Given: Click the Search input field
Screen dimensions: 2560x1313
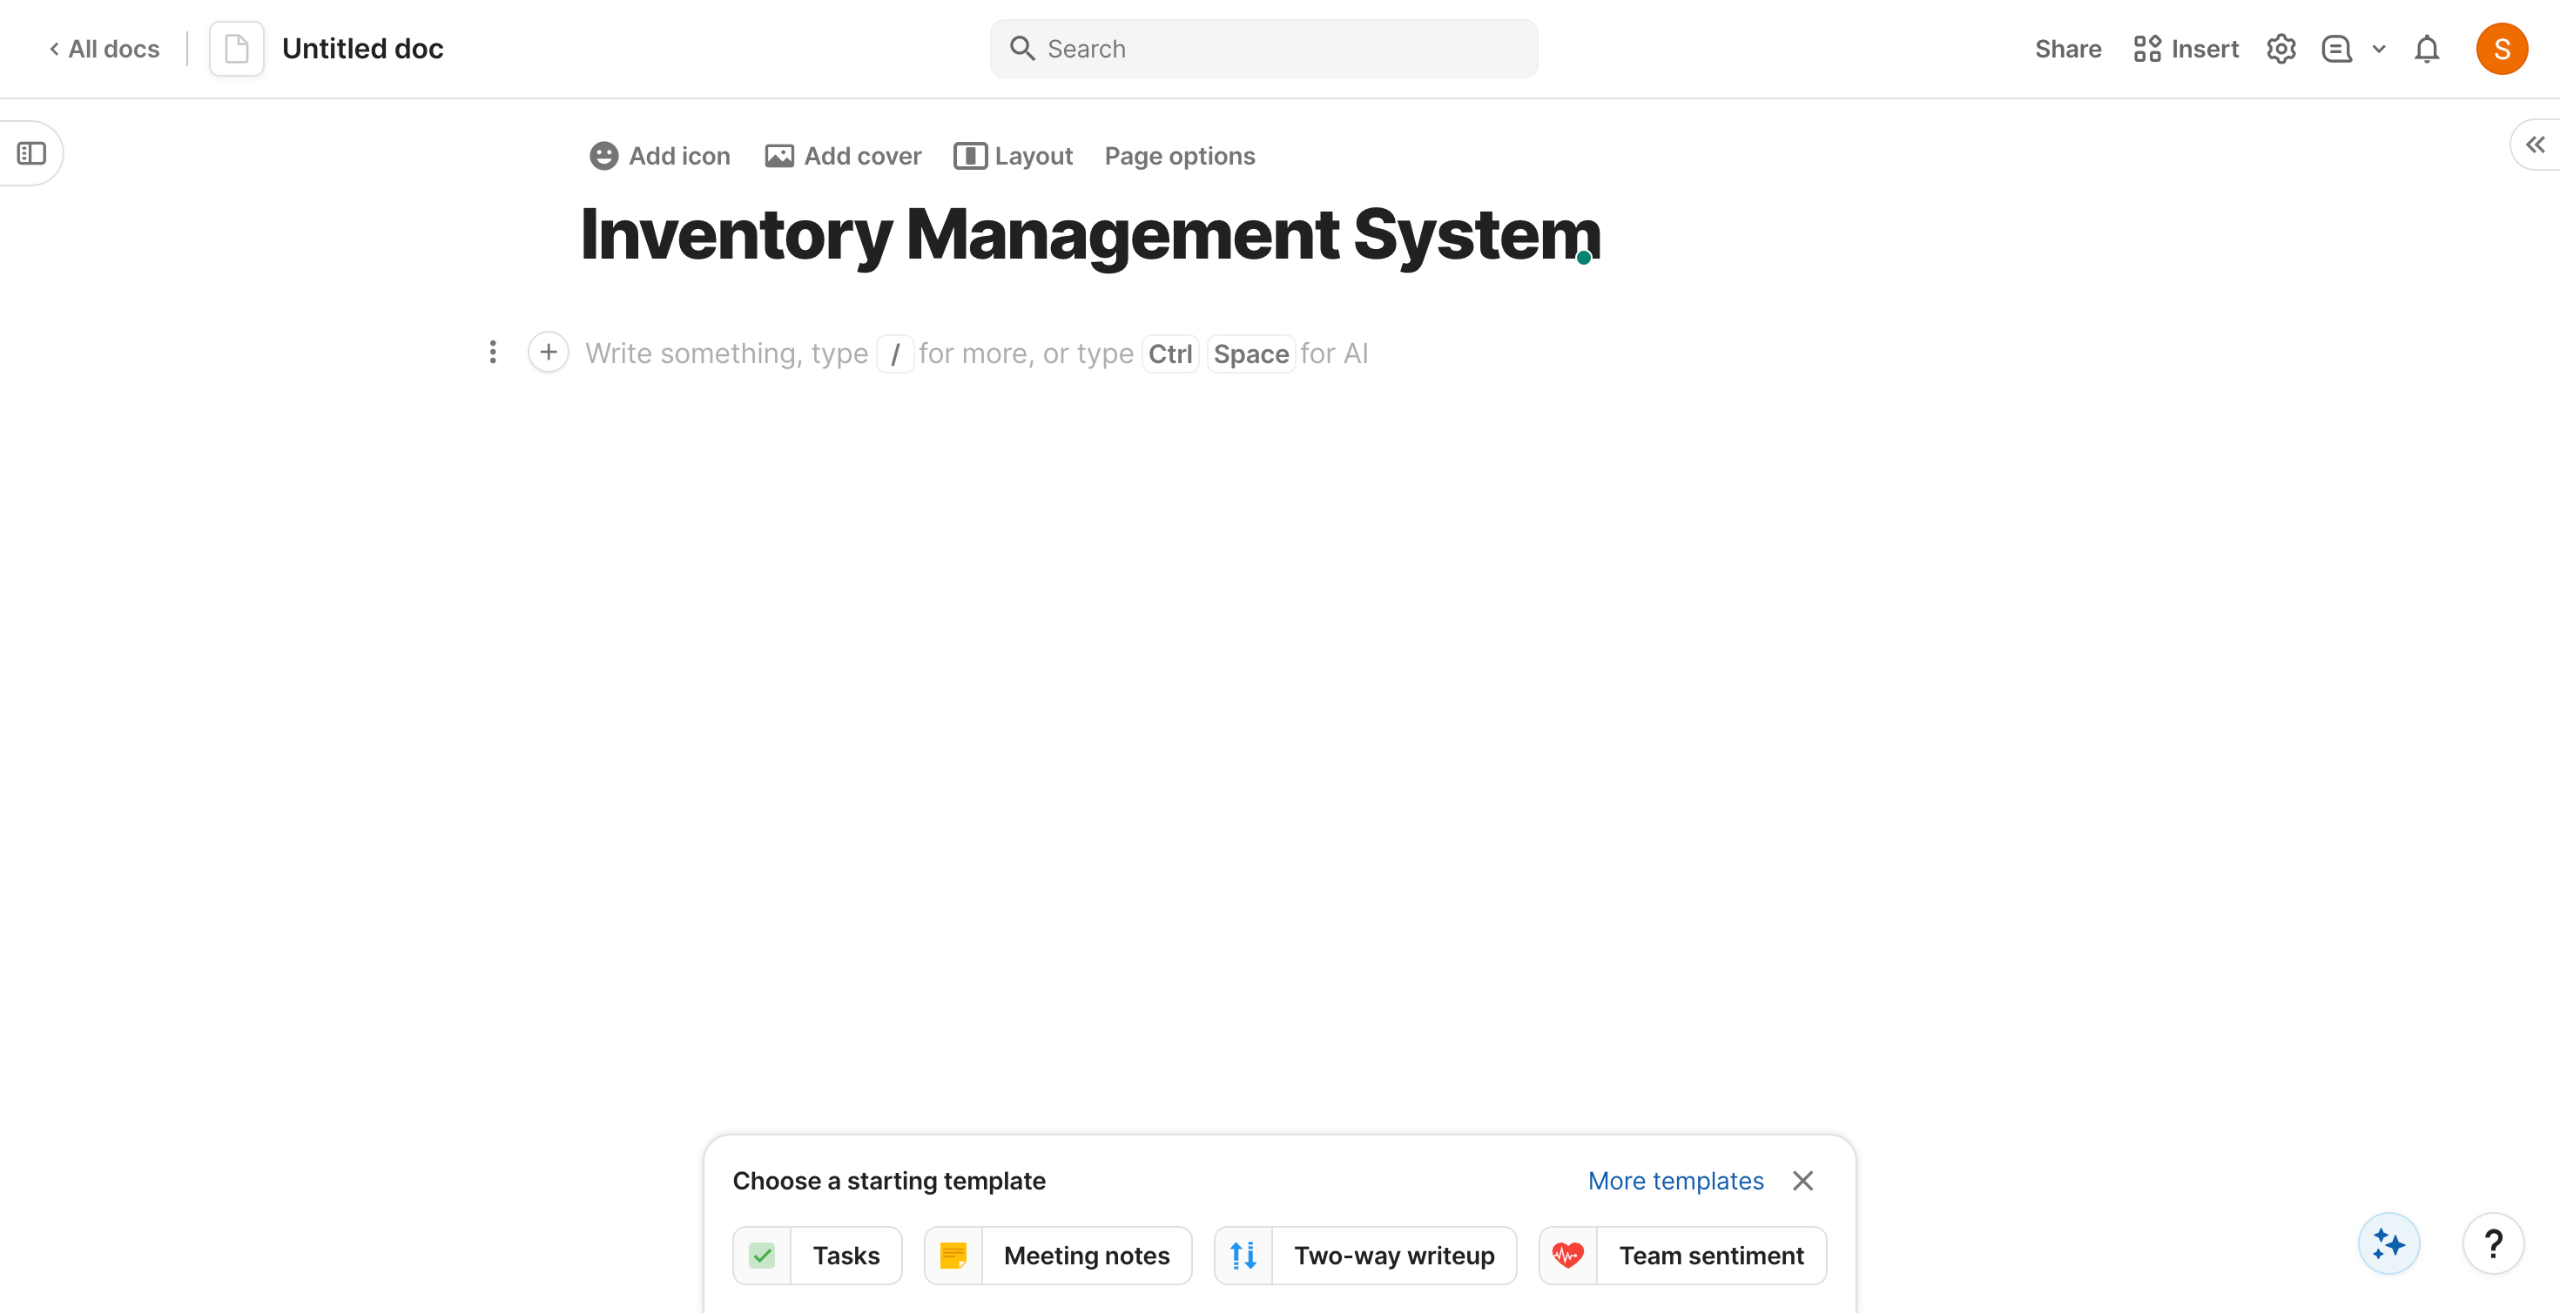Looking at the screenshot, I should [1264, 49].
